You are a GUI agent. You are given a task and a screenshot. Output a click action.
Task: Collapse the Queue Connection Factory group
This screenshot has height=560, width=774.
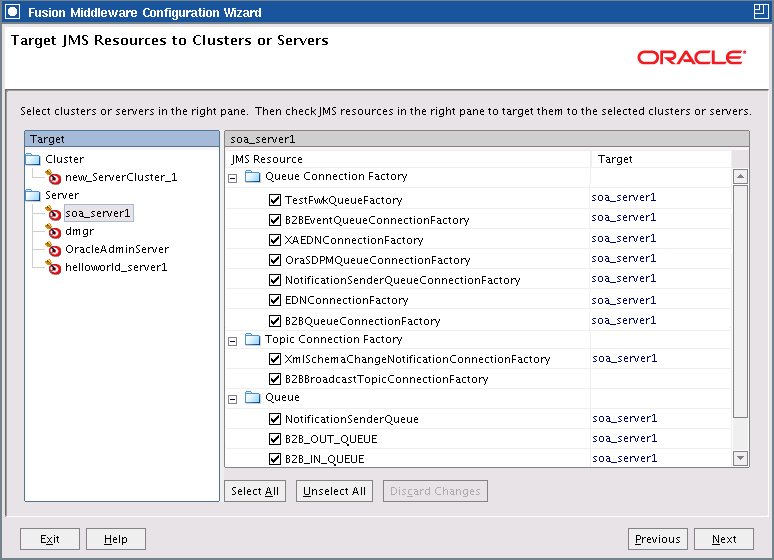point(233,178)
